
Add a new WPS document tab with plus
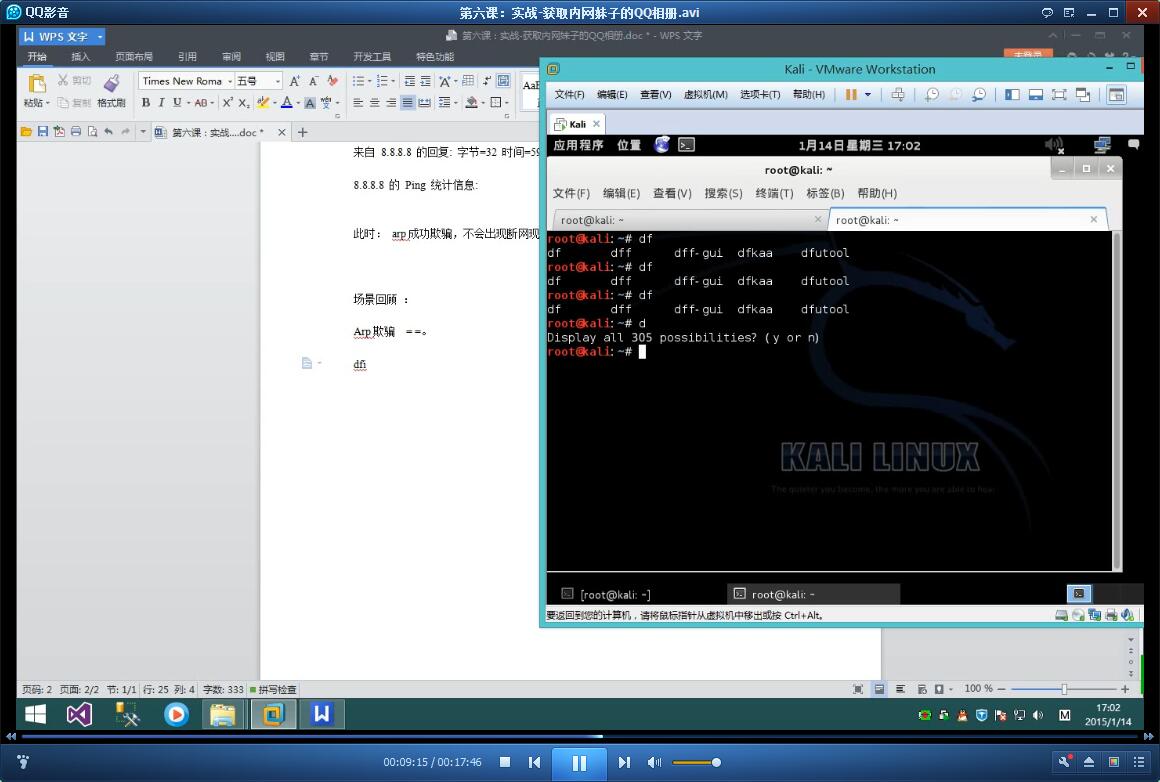point(303,132)
